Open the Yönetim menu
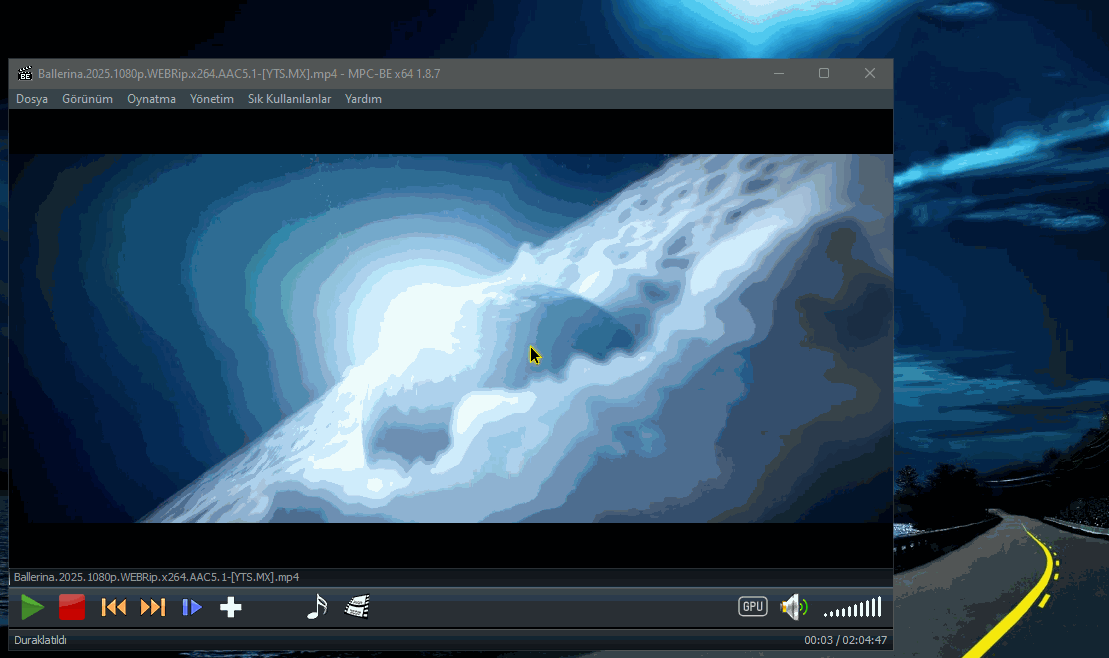 pos(211,99)
